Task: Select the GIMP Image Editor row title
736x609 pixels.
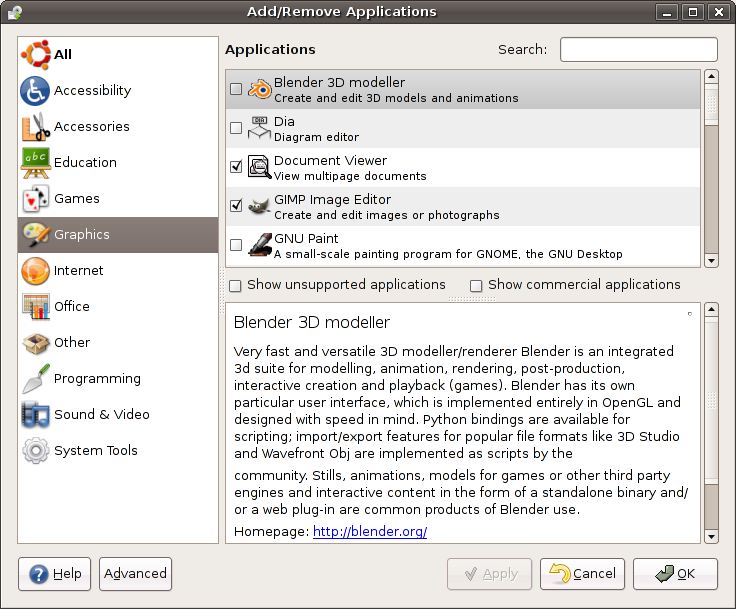Action: click(x=332, y=200)
